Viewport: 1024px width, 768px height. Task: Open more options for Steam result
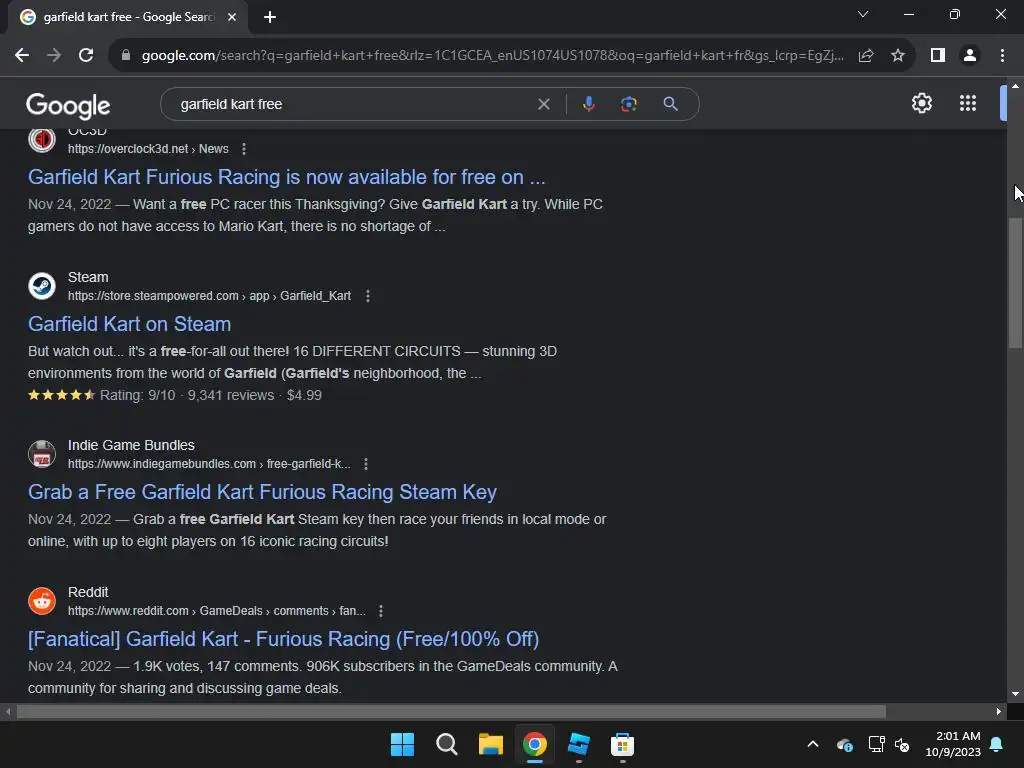click(x=368, y=296)
